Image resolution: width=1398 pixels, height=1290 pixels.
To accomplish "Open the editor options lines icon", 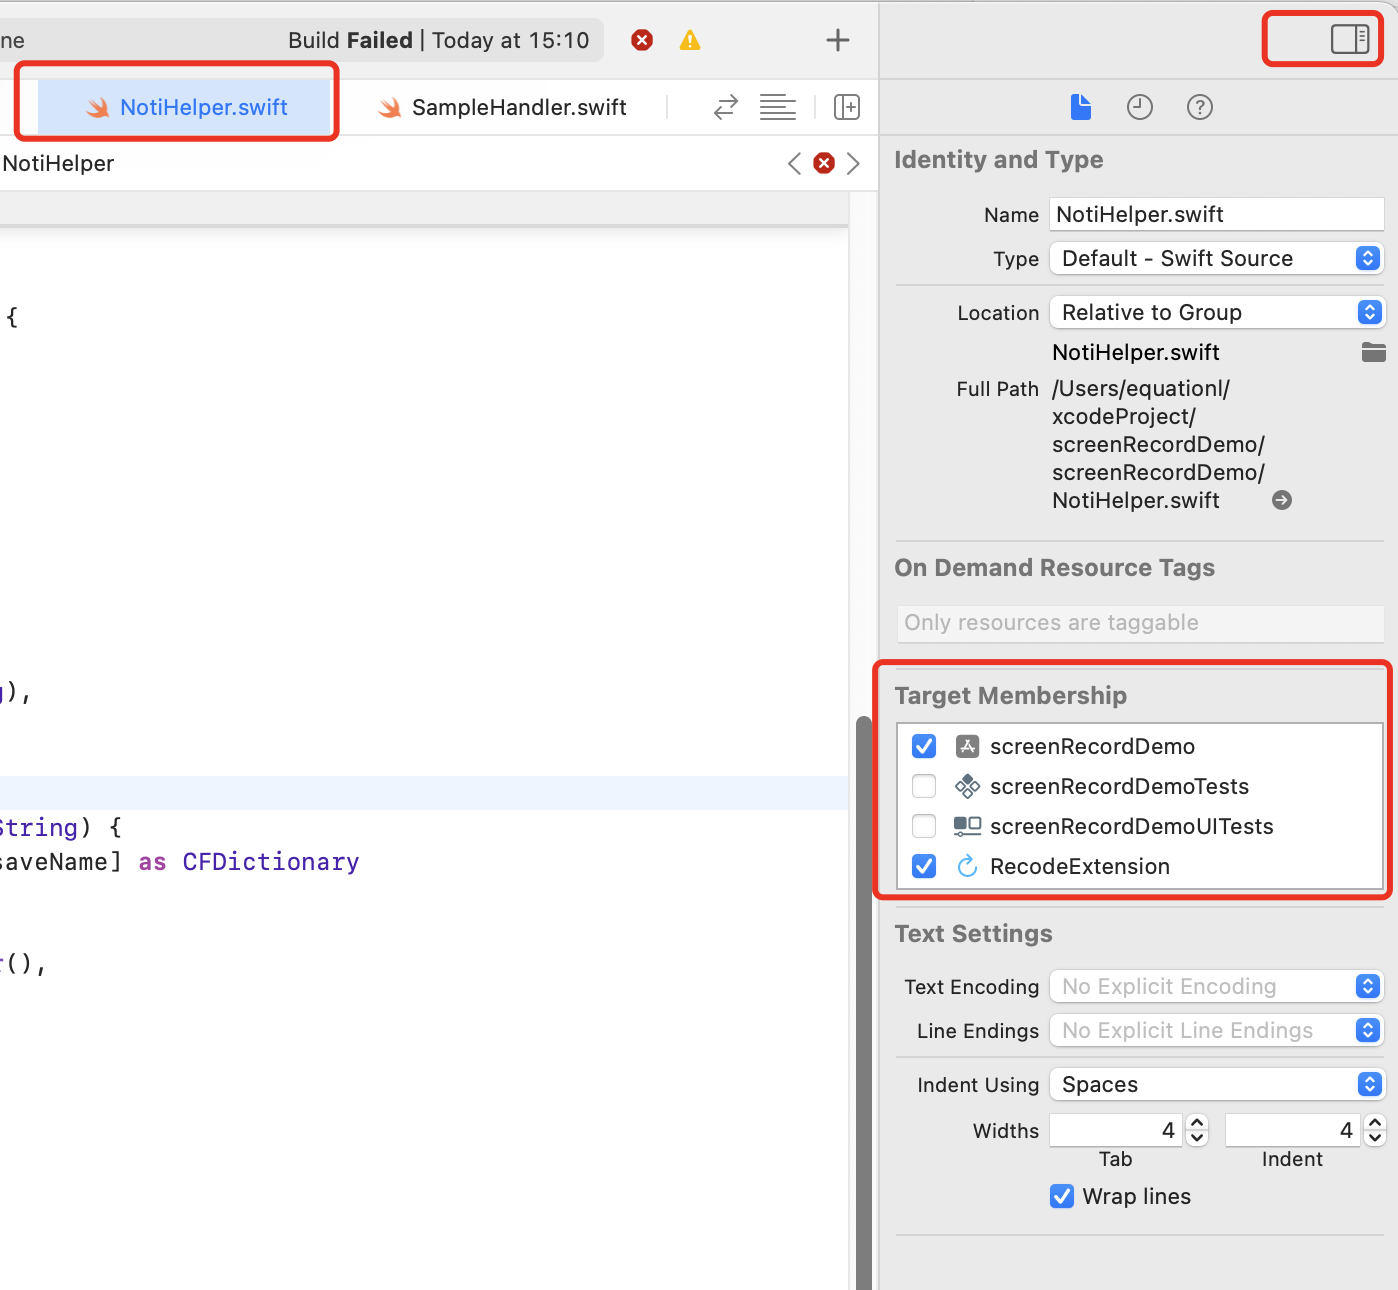I will pos(778,107).
